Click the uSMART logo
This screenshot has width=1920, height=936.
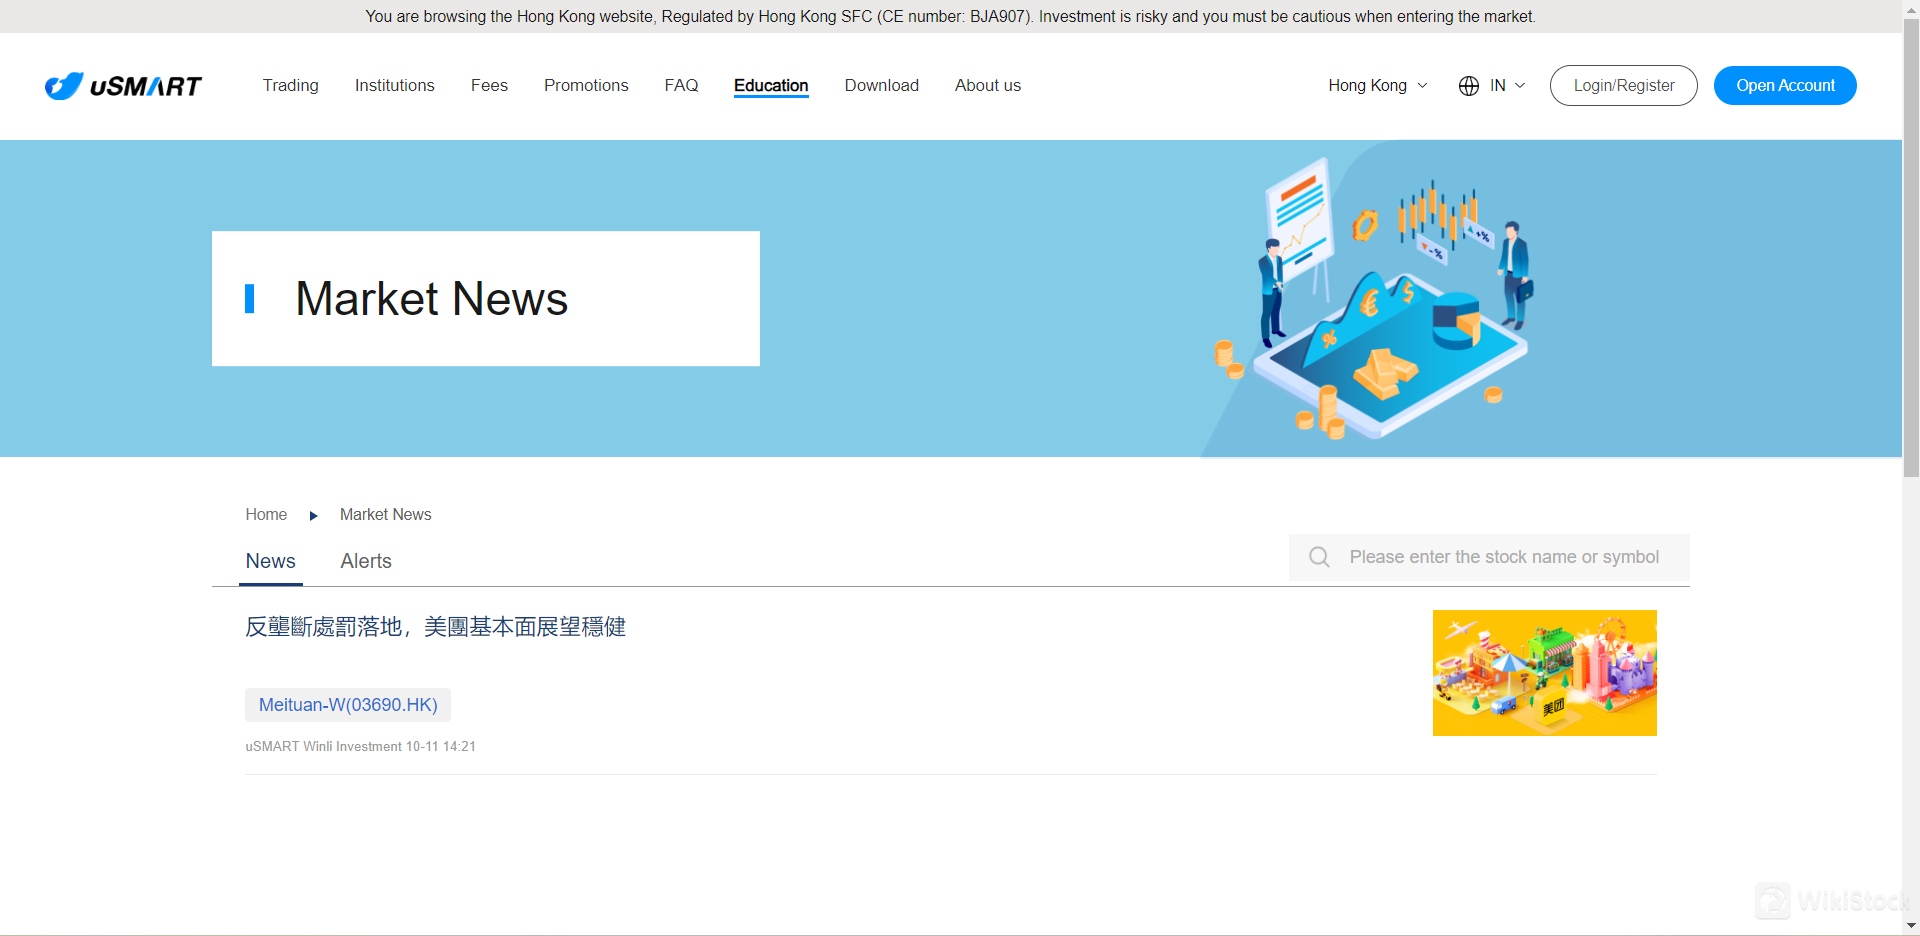(x=123, y=86)
